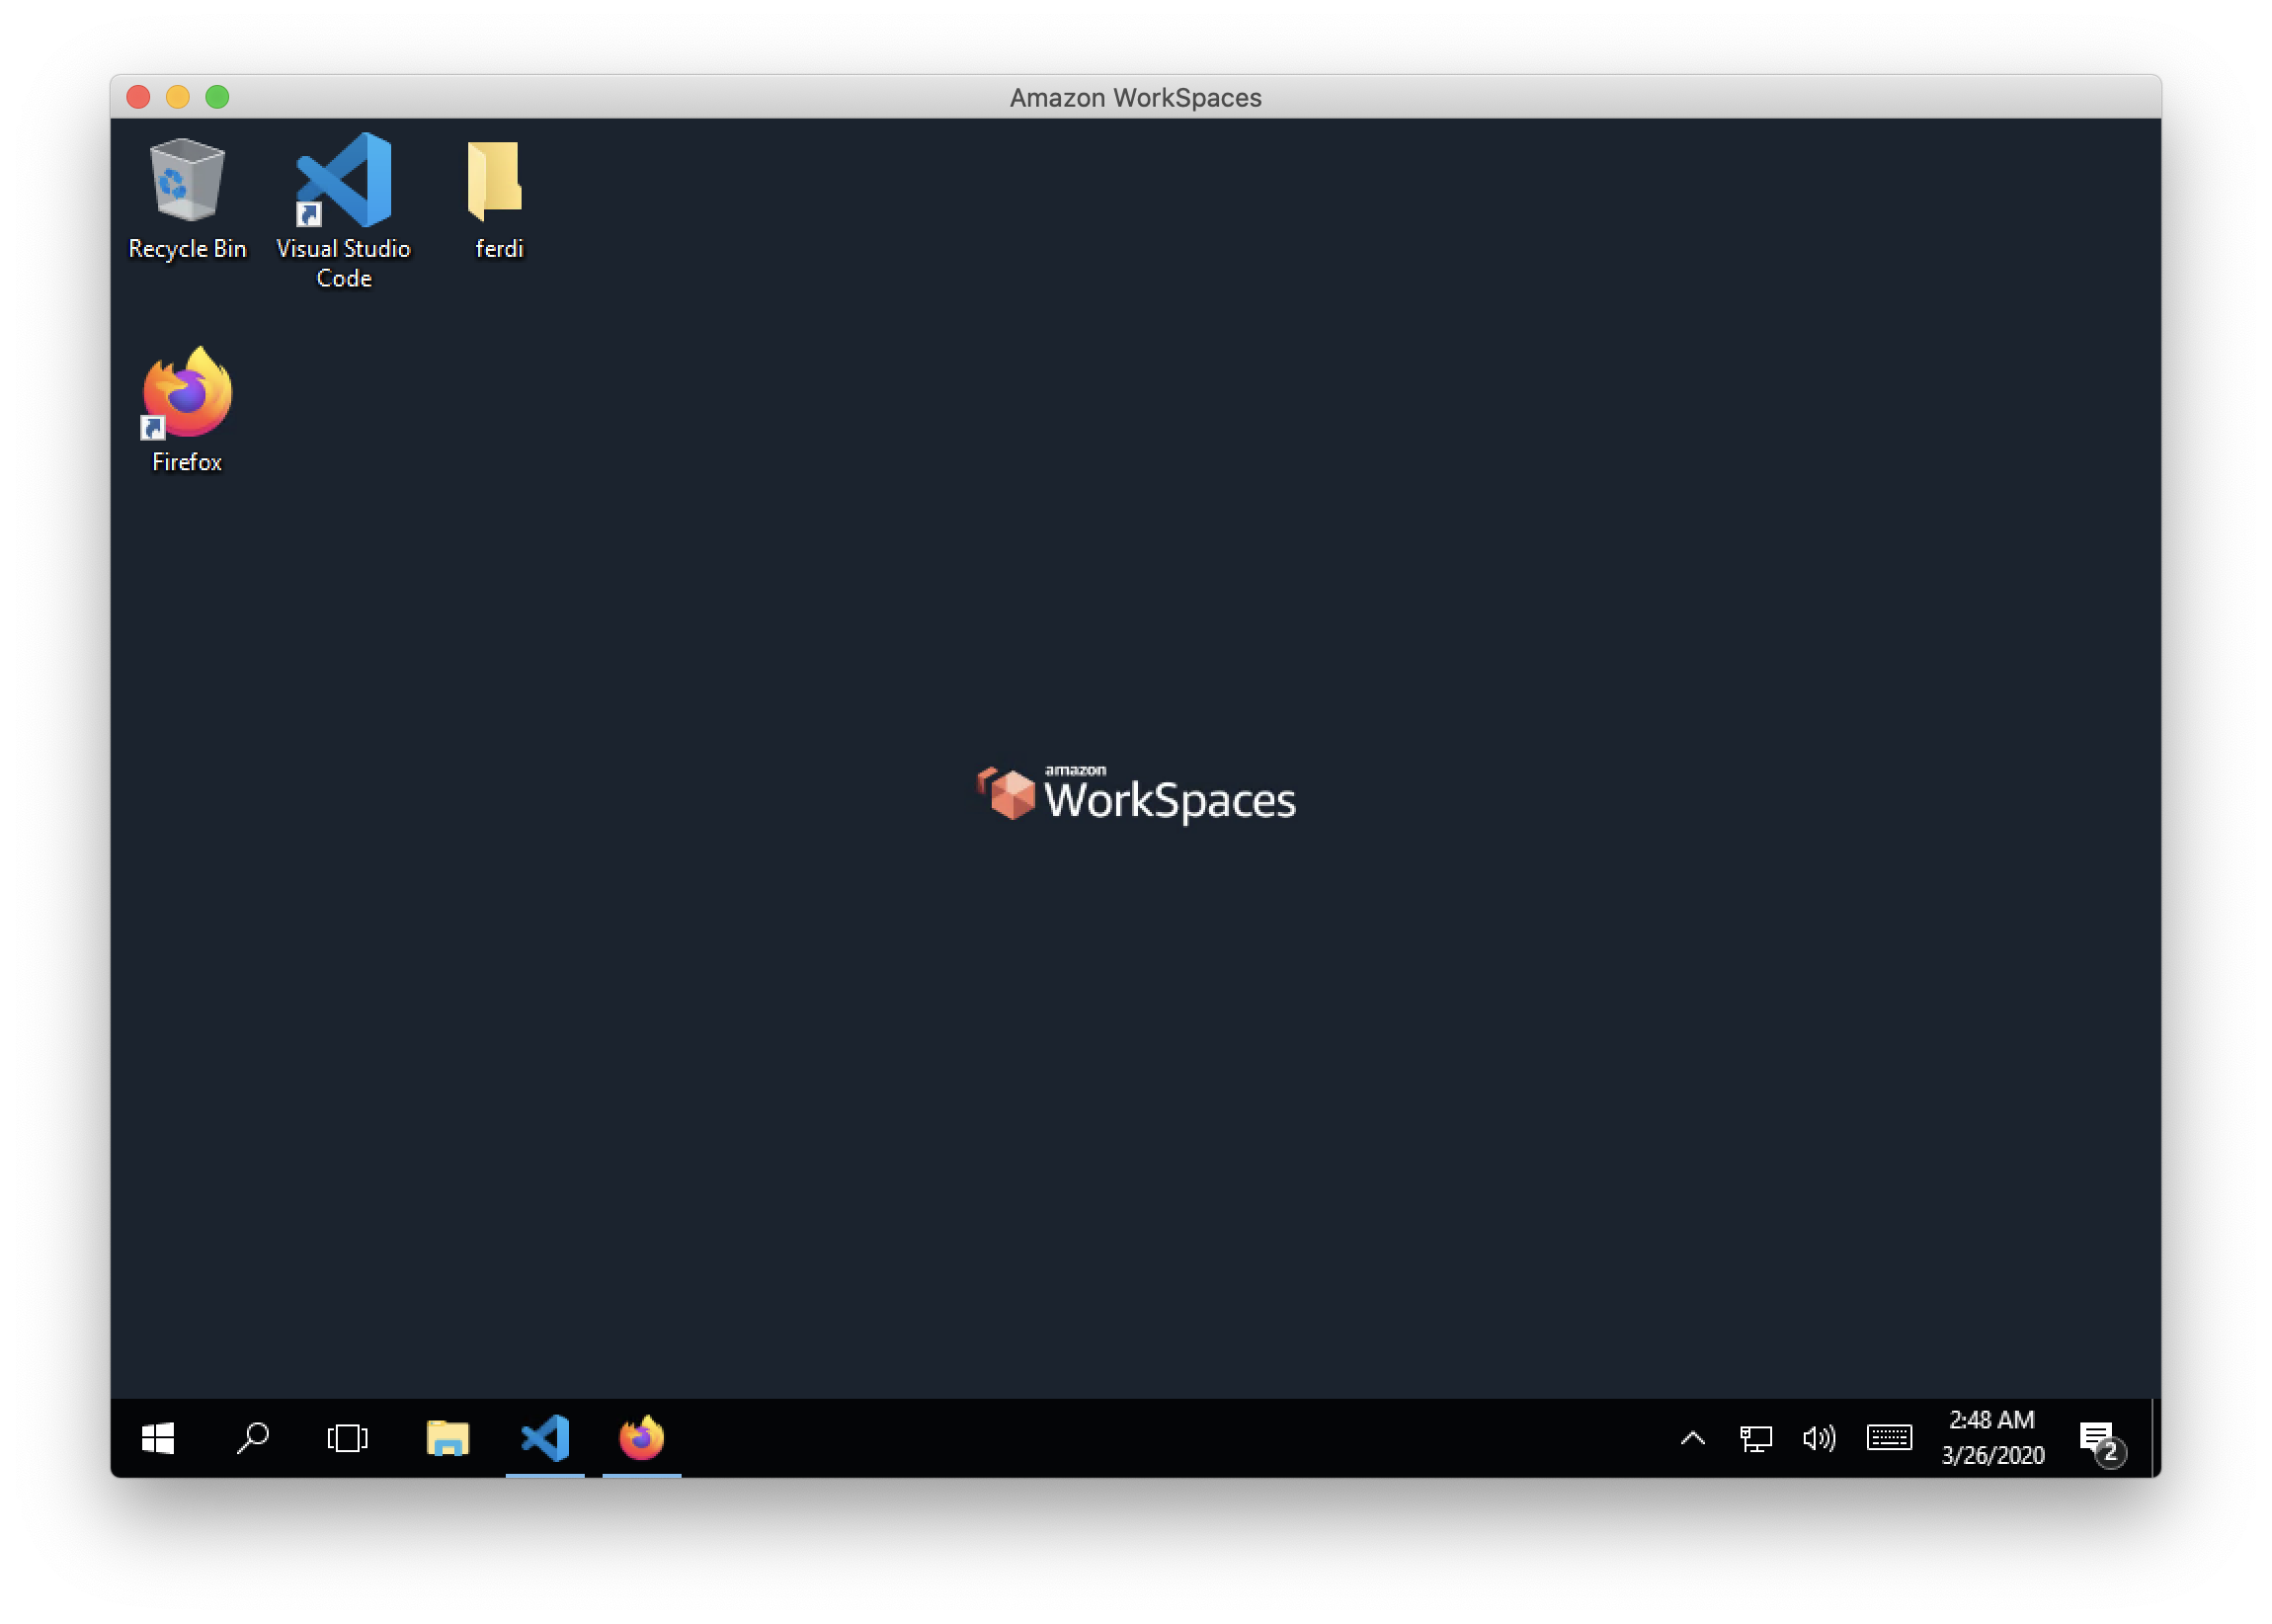Close the Amazon WorkSpaces window
2272x1624 pixels.
pyautogui.click(x=138, y=97)
